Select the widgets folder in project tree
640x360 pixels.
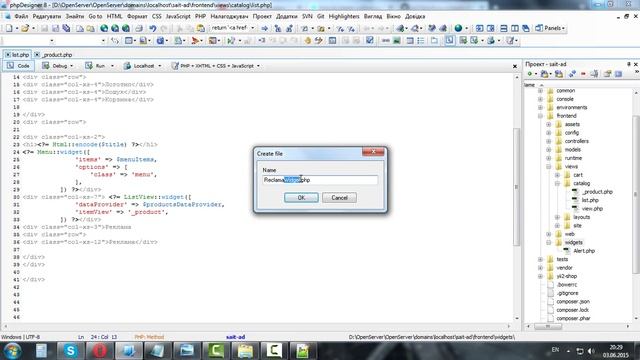click(x=573, y=242)
